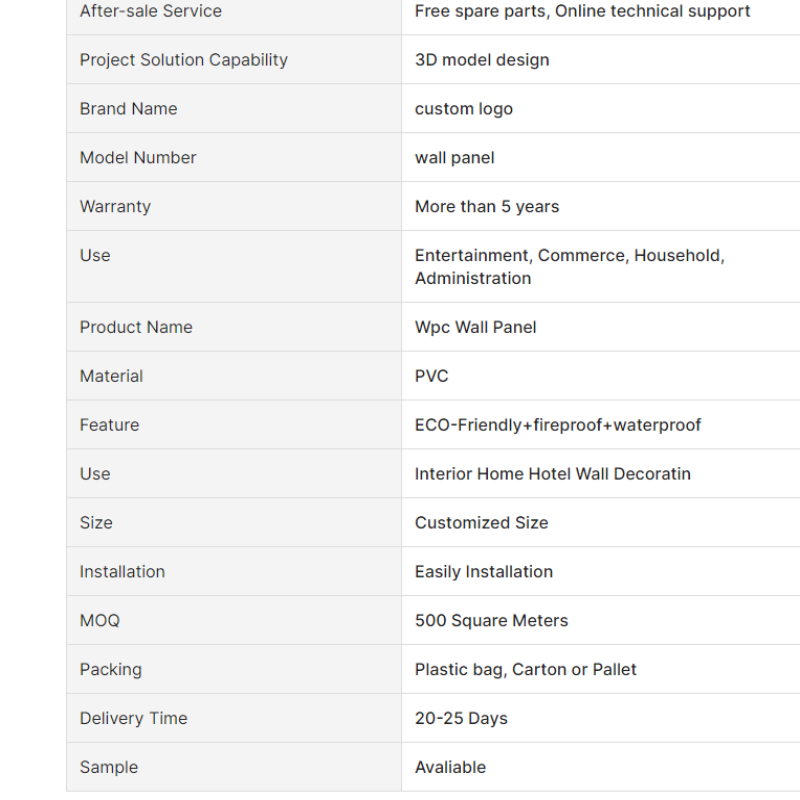This screenshot has height=800, width=800.
Task: Select the 'Wpc Wall Panel' value
Action: click(476, 327)
